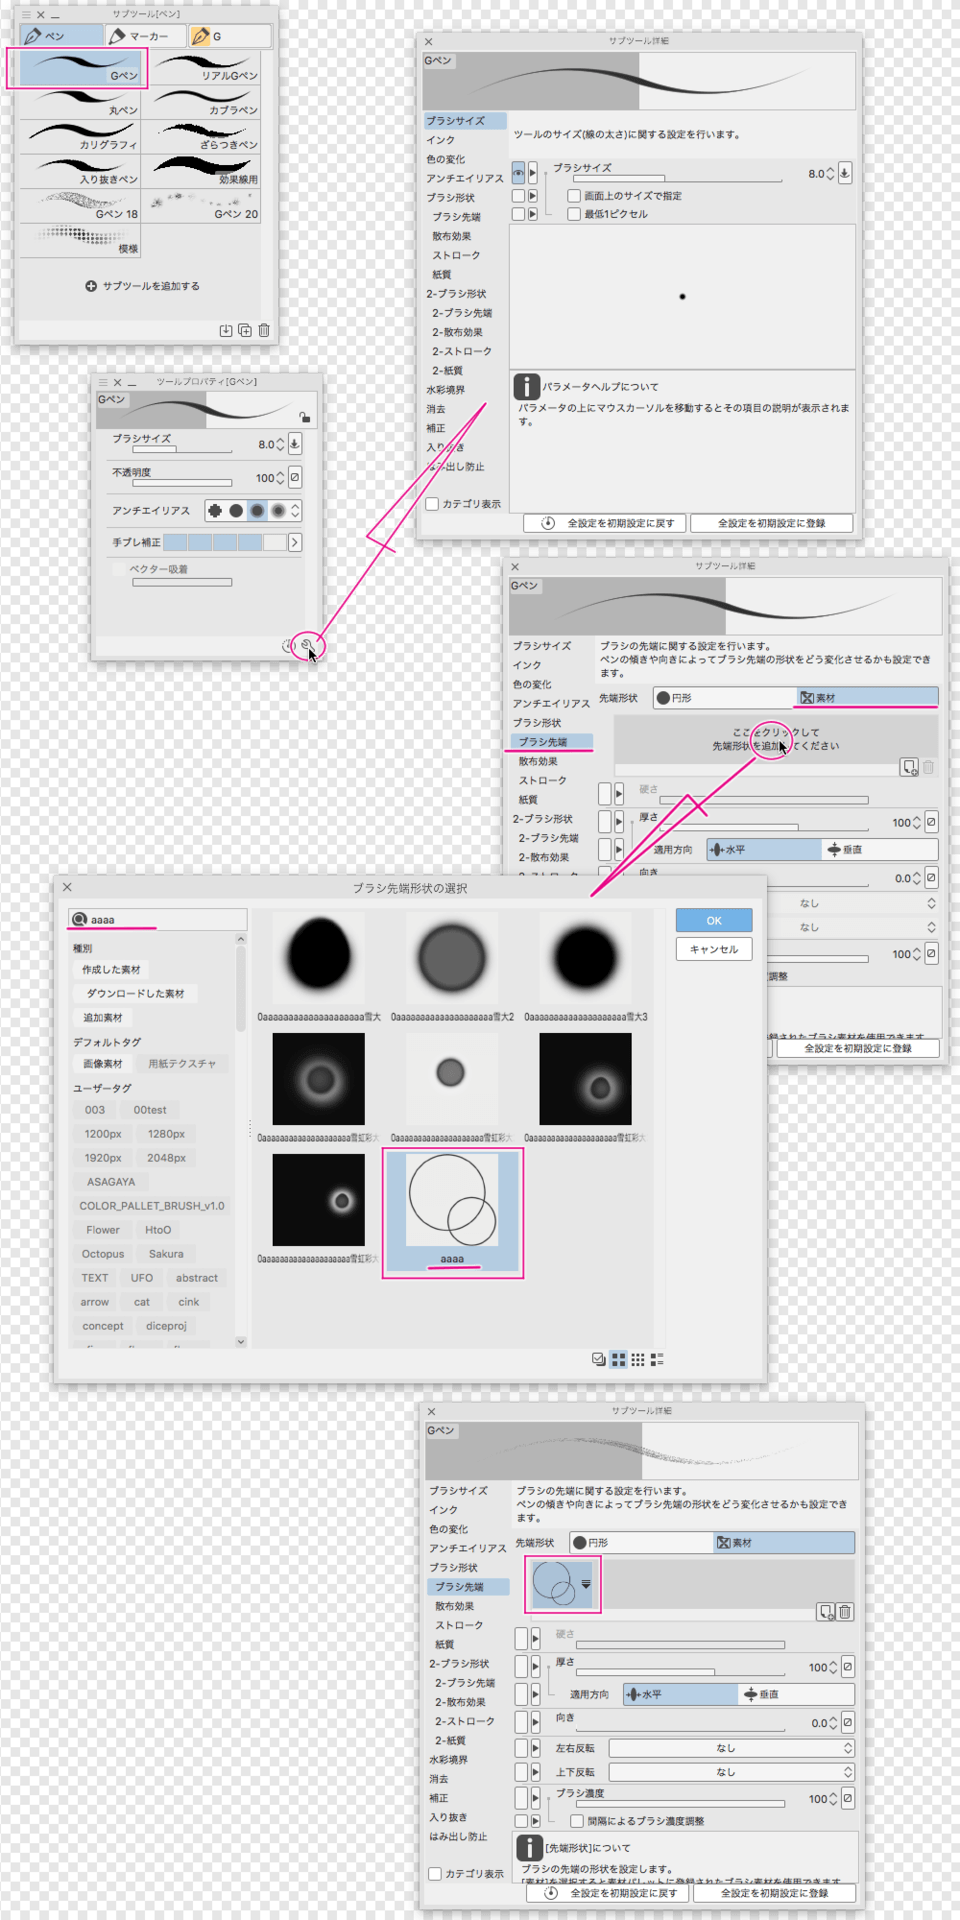Open the 上下反転 dropdown in bottom Sub Tool Detail
The height and width of the screenshot is (1920, 960).
tap(732, 1772)
